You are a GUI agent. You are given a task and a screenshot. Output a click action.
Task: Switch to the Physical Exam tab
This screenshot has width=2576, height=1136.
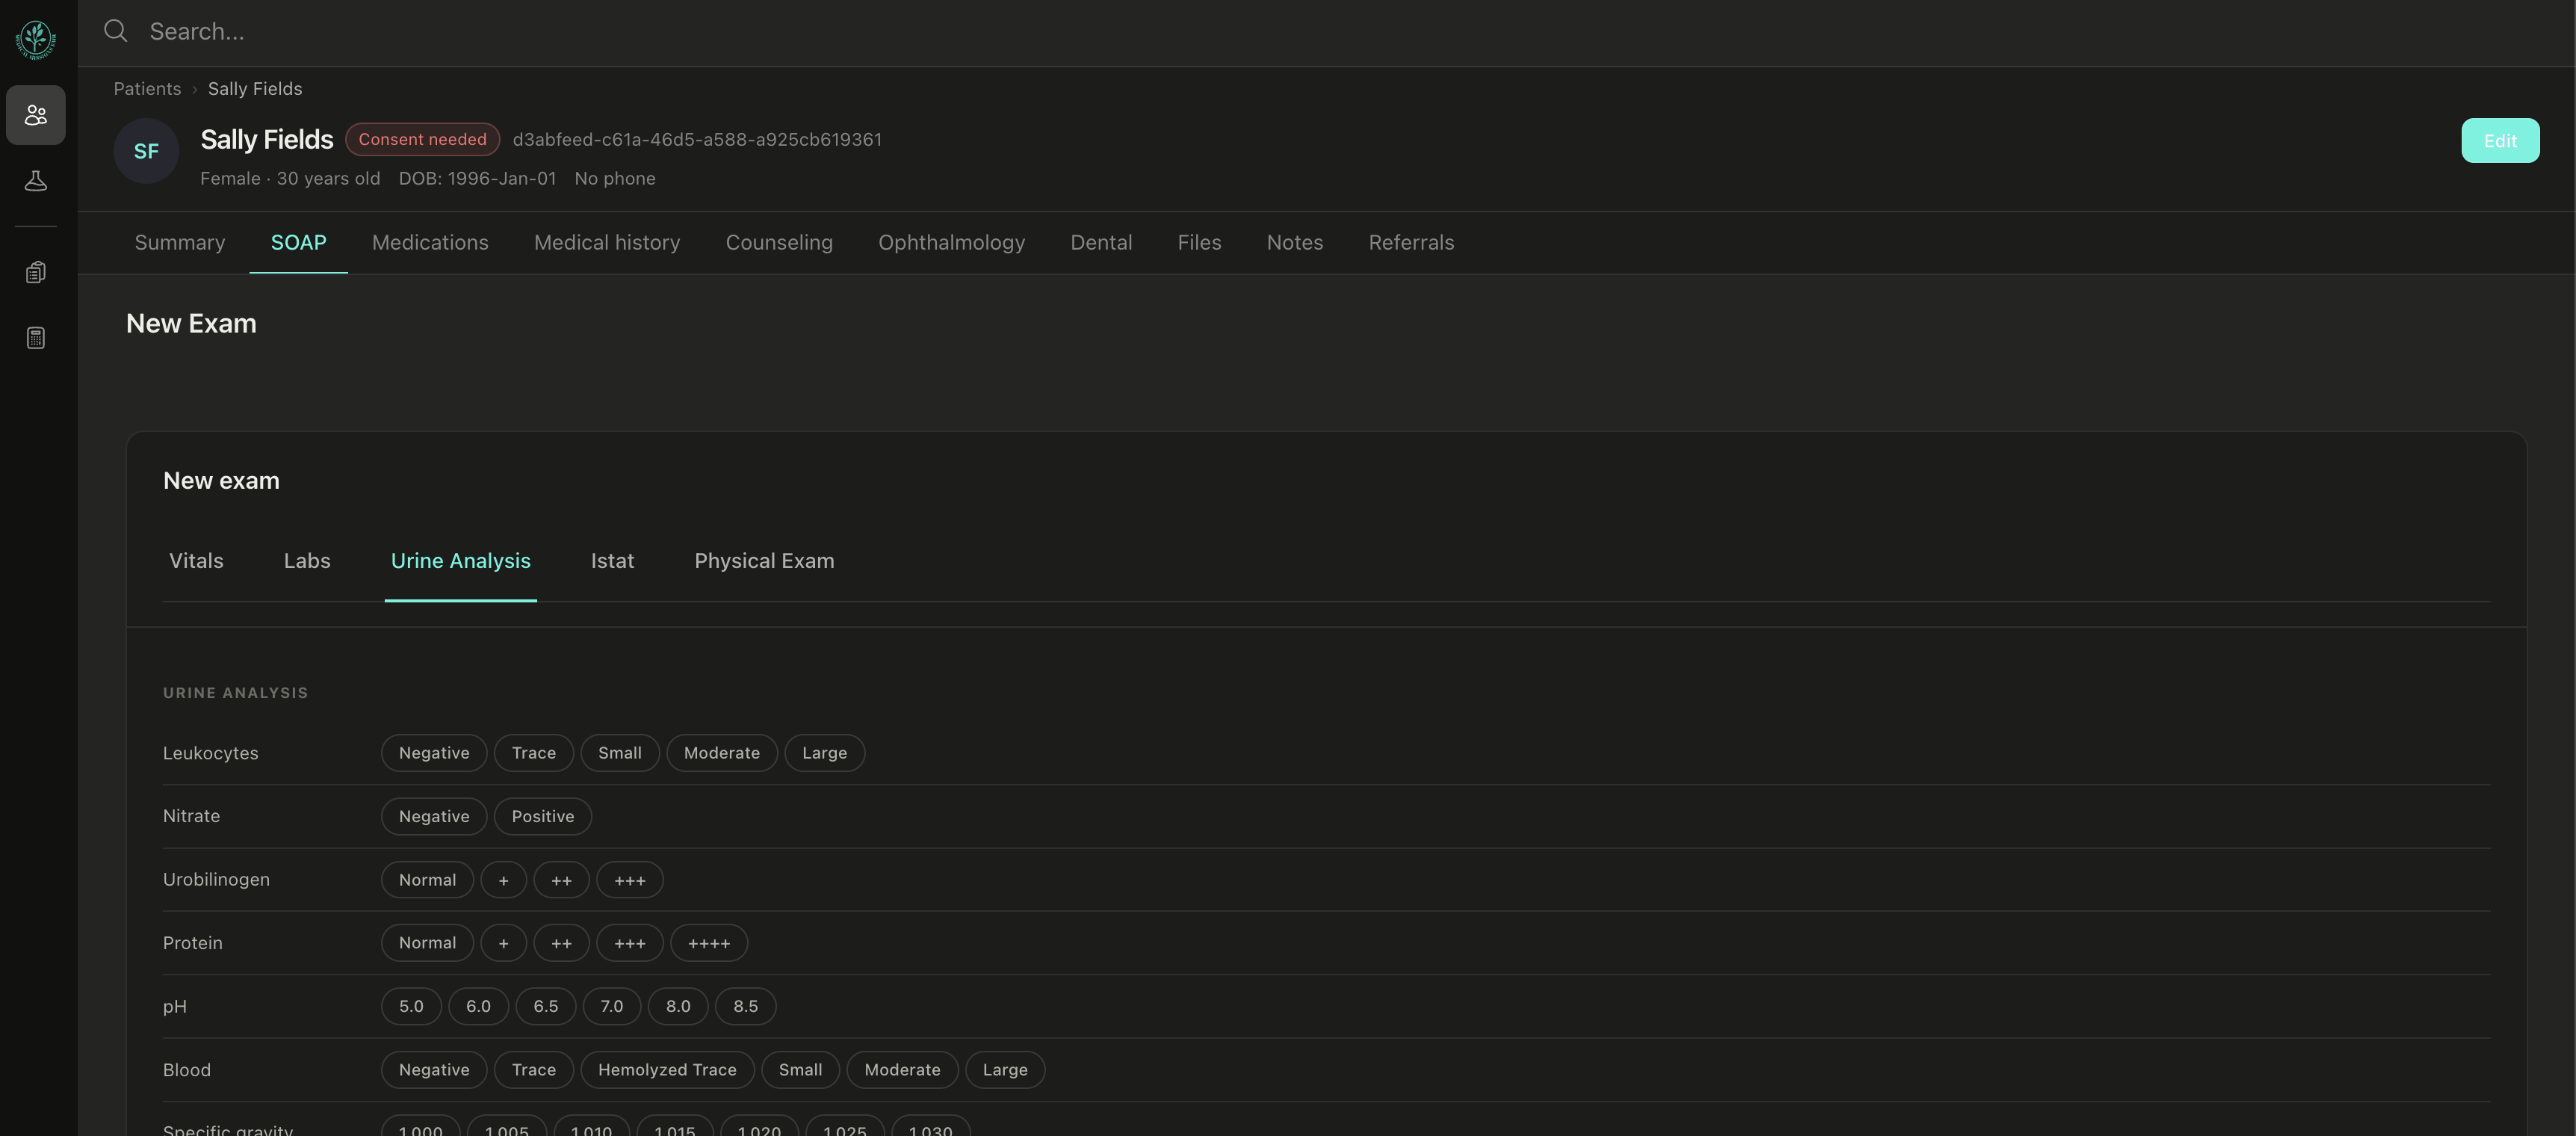(x=764, y=561)
